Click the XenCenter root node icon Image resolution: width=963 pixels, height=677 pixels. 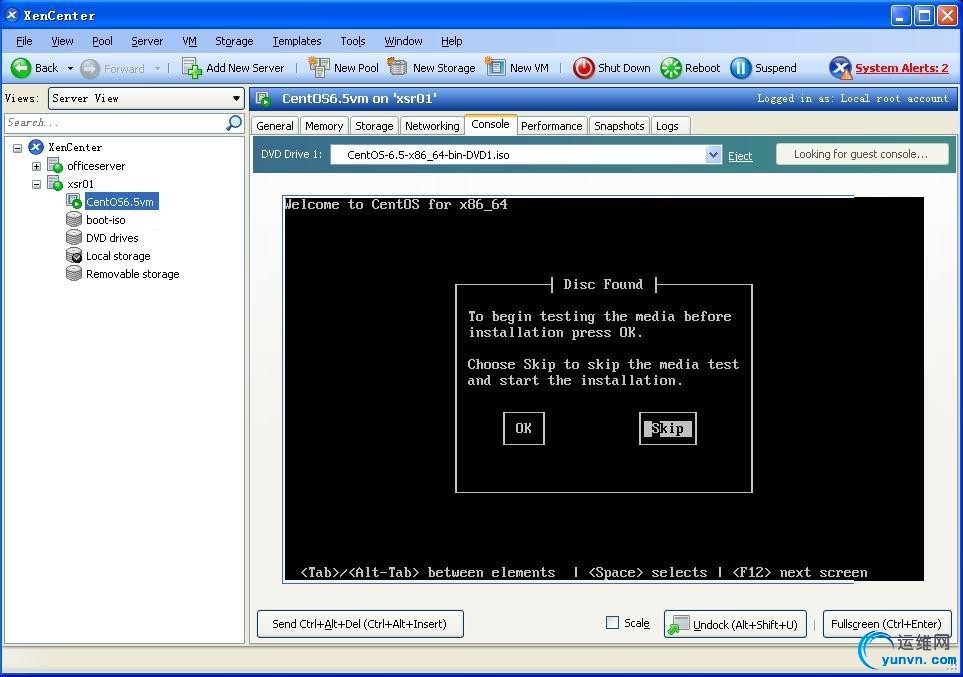coord(36,147)
